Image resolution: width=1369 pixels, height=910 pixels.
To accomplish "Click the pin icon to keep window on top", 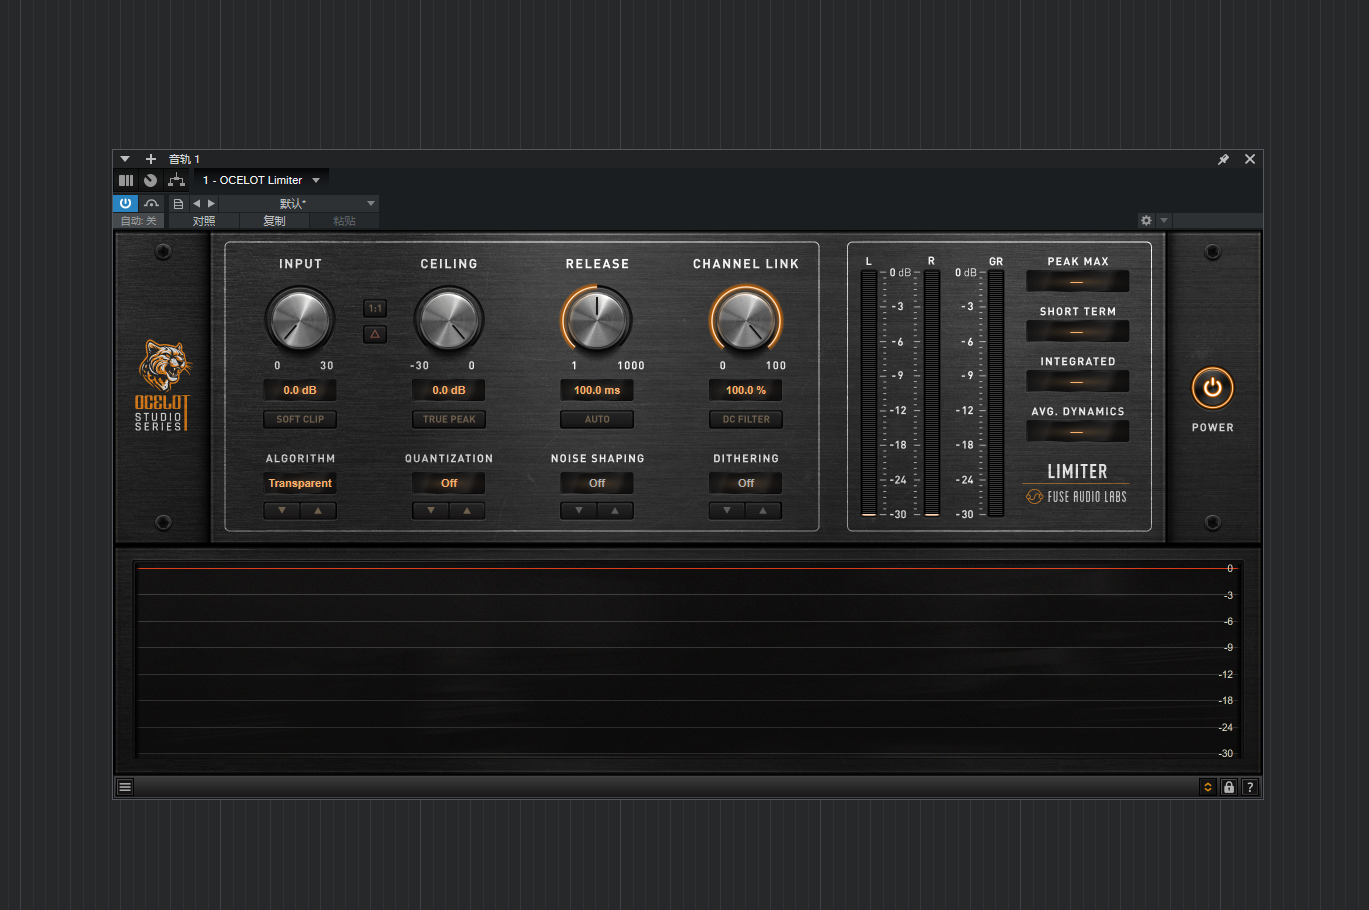I will pos(1222,158).
